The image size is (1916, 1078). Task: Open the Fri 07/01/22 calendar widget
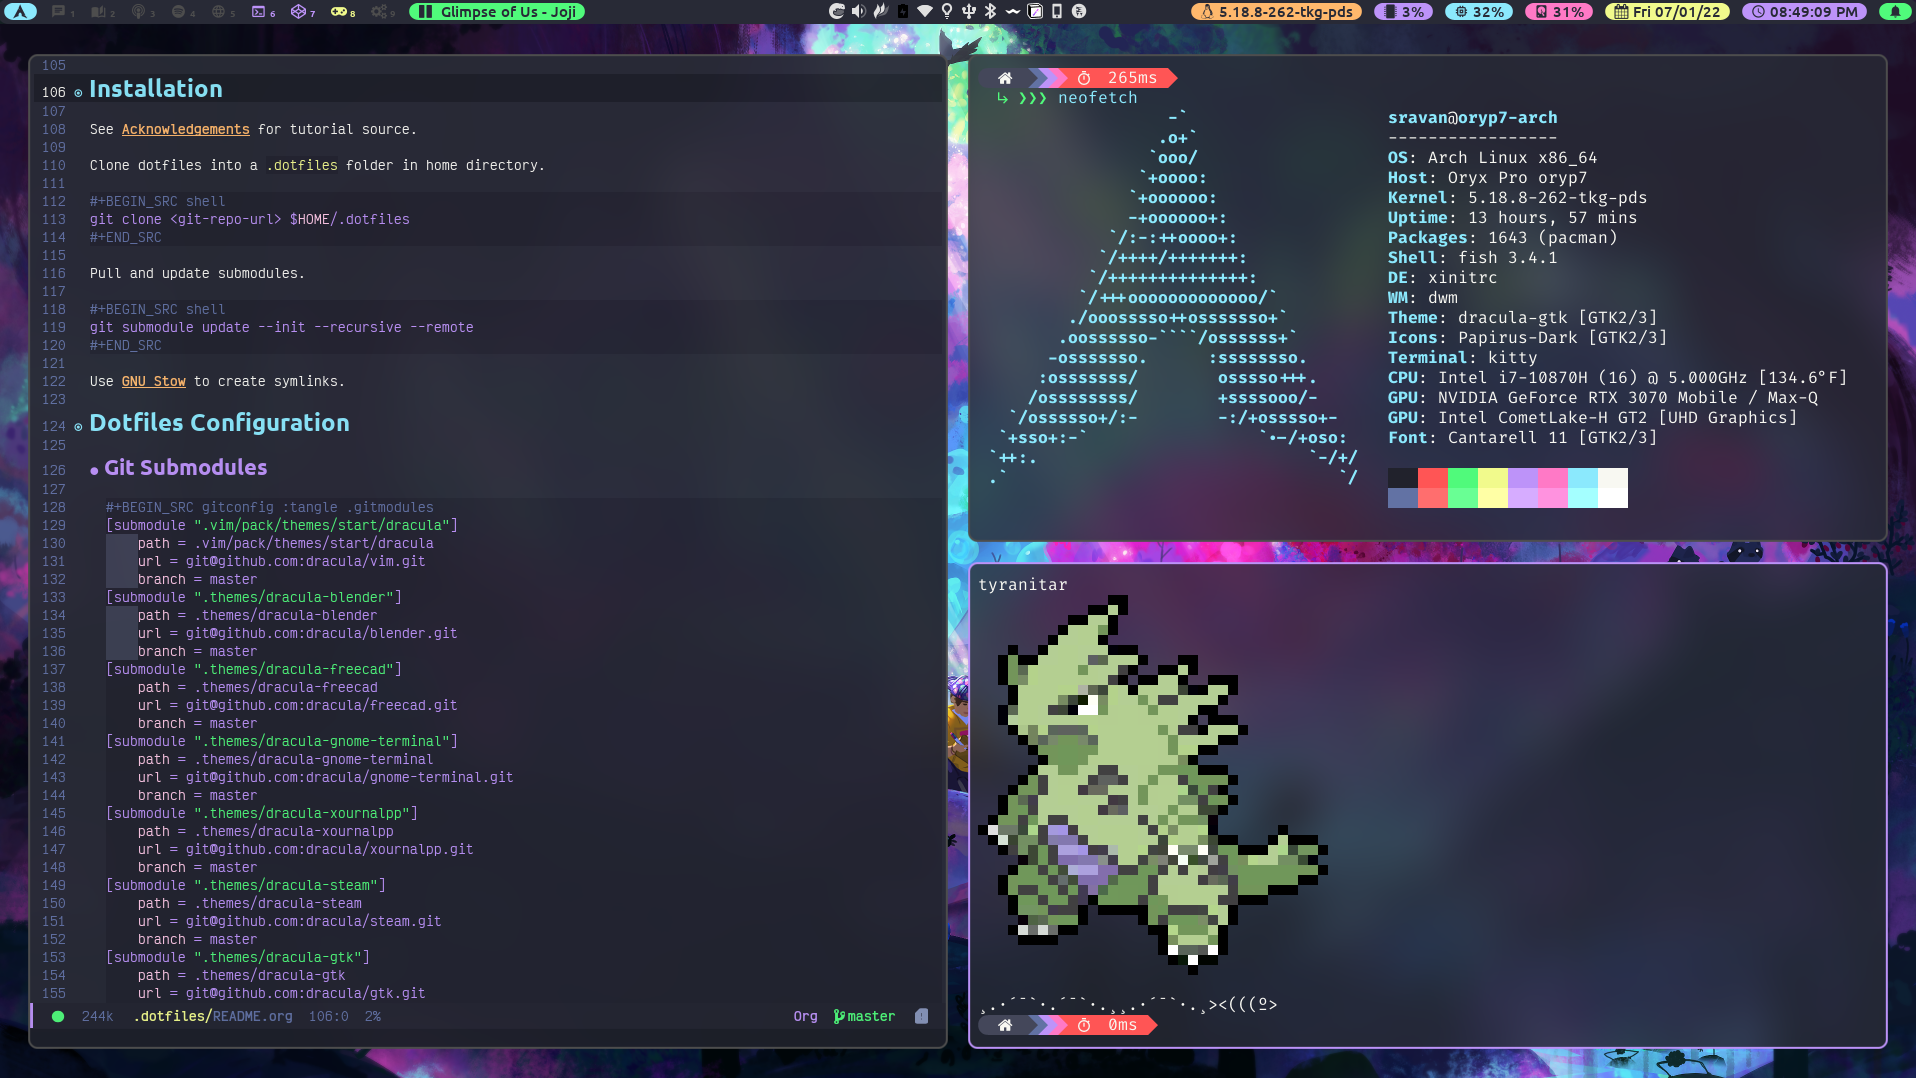(1667, 12)
